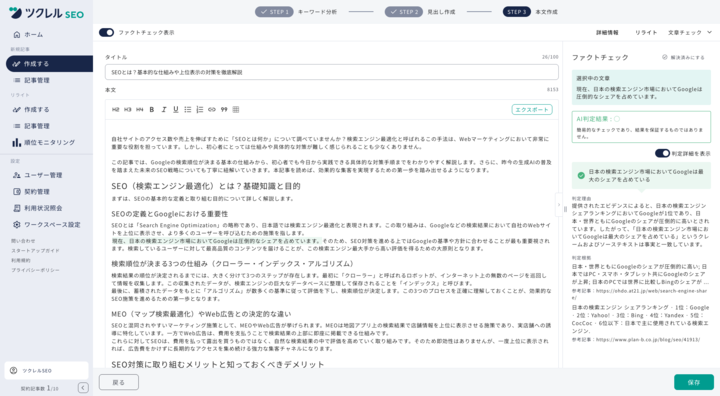Image resolution: width=720 pixels, height=396 pixels.
Task: Click heading SEO（検索エンジン最適化）とは？基礎知識と目的
Action: 206,186
